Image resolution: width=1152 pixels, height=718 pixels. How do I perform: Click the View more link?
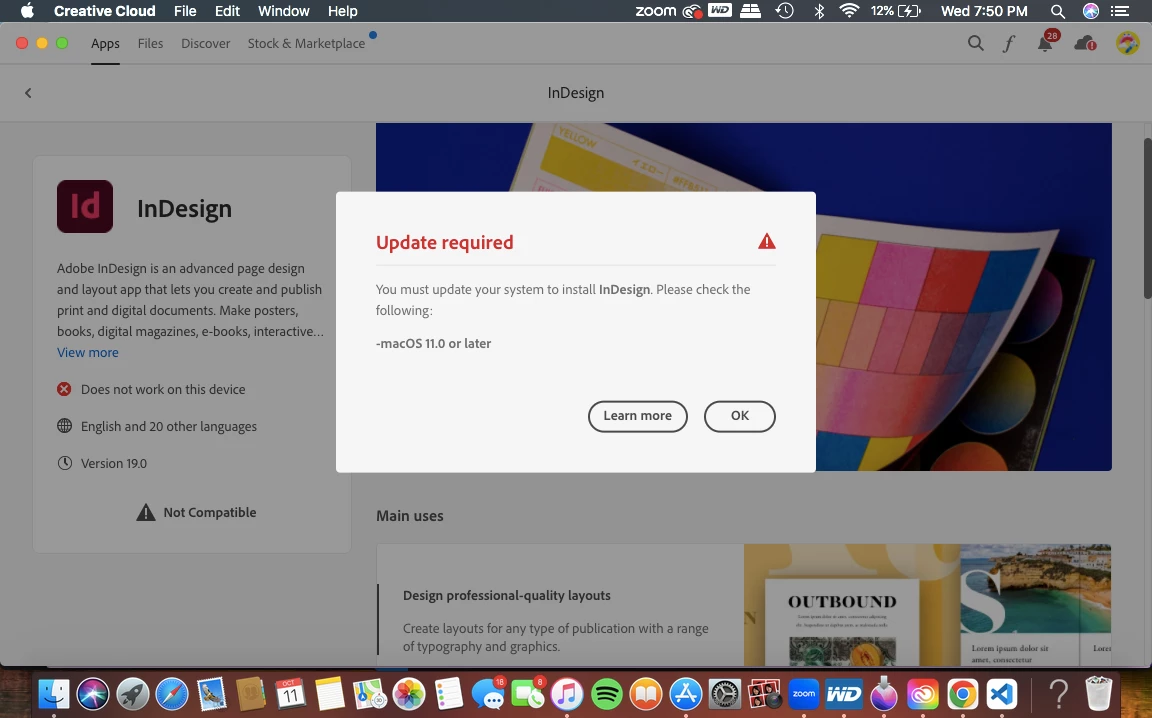pyautogui.click(x=87, y=352)
